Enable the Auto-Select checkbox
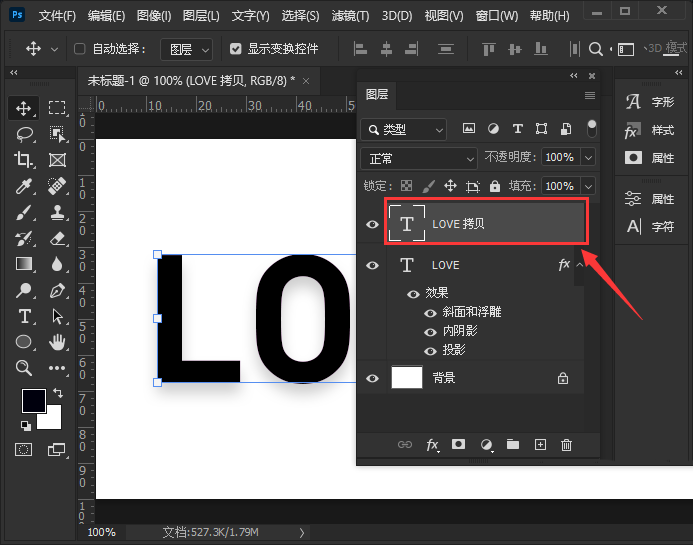This screenshot has height=545, width=693. (x=80, y=49)
